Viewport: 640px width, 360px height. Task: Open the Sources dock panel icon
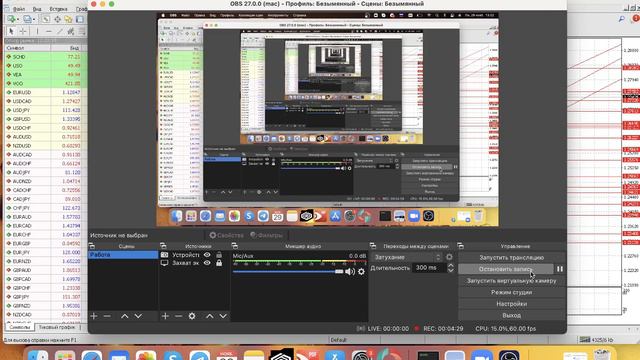pyautogui.click(x=163, y=246)
